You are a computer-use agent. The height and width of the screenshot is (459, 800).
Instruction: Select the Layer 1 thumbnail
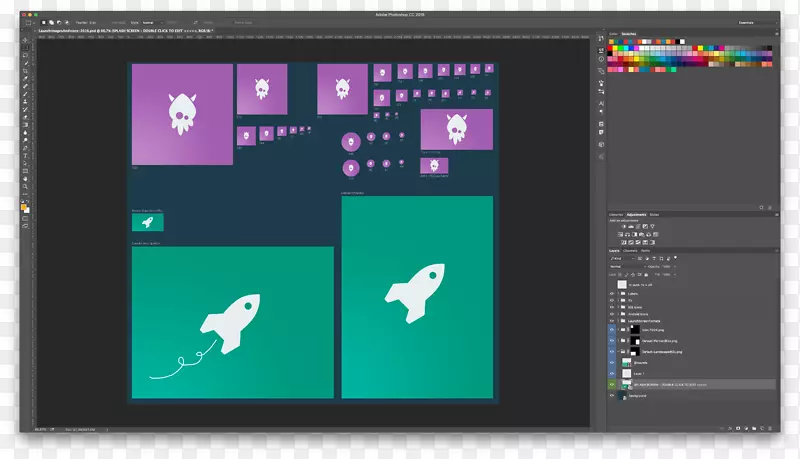coord(627,373)
